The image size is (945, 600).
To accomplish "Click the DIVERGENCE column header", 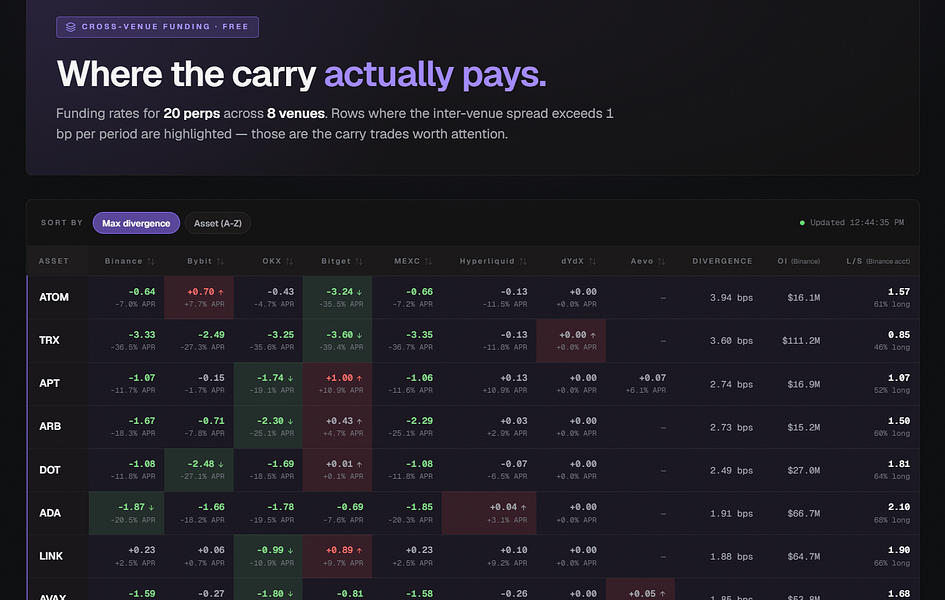I will (722, 261).
